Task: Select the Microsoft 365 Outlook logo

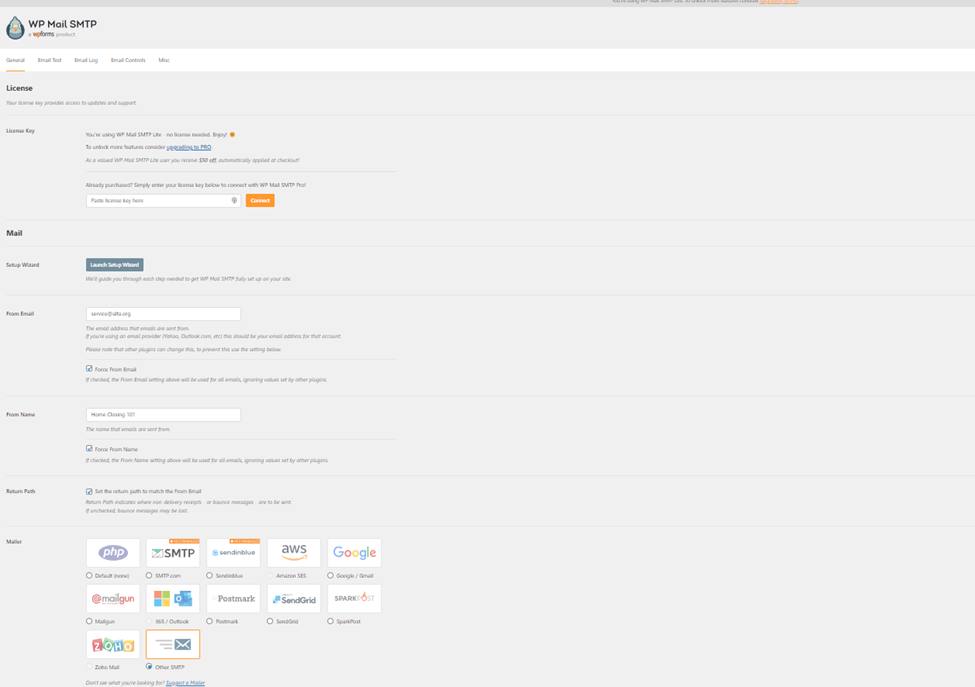Action: (173, 599)
